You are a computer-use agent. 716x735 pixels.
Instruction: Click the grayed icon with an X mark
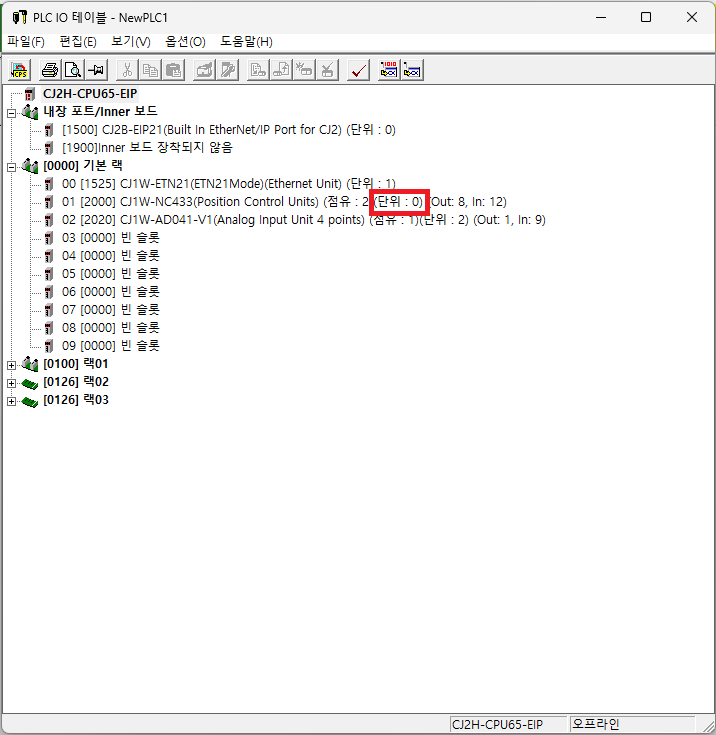tap(327, 70)
